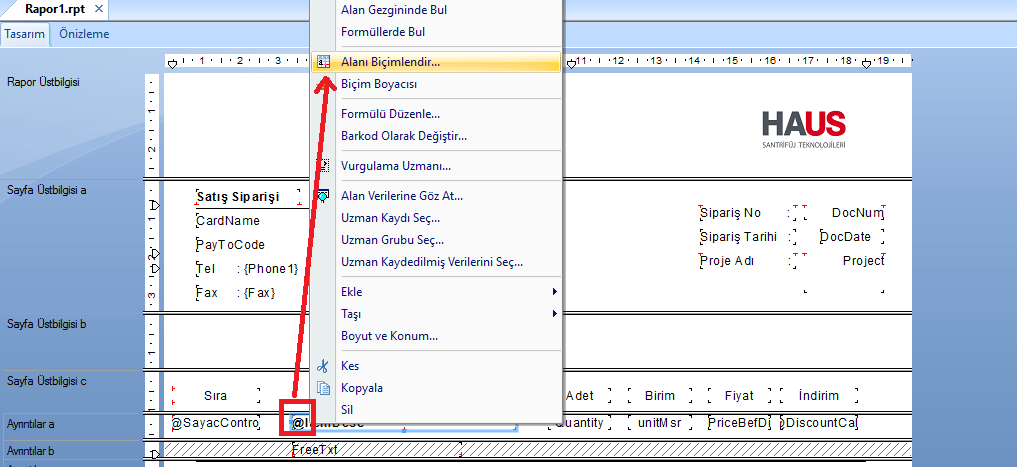
Task: Choose Formülü Düzenle from context menu
Action: [x=390, y=114]
